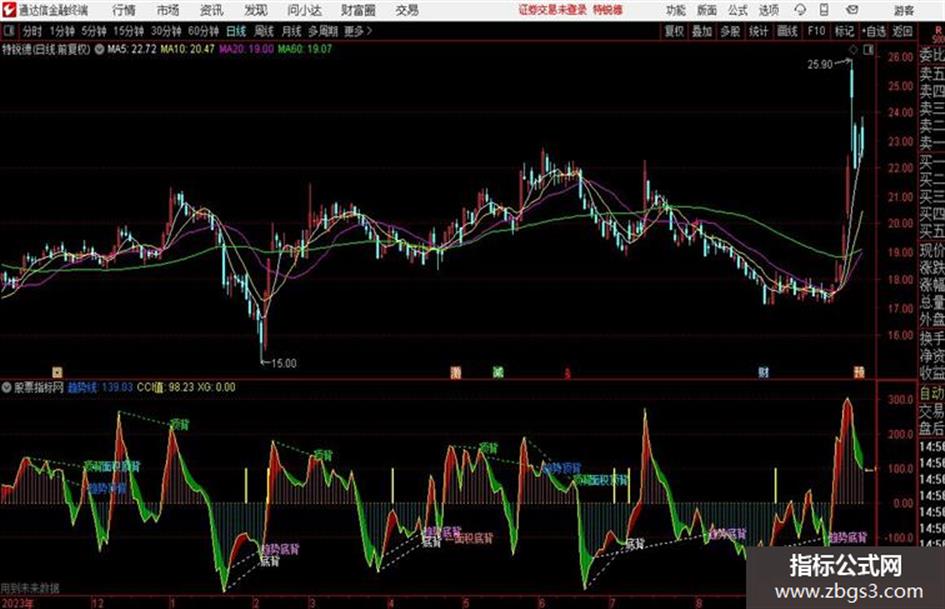Open the 选项 menu
This screenshot has height=609, width=945.
[769, 10]
